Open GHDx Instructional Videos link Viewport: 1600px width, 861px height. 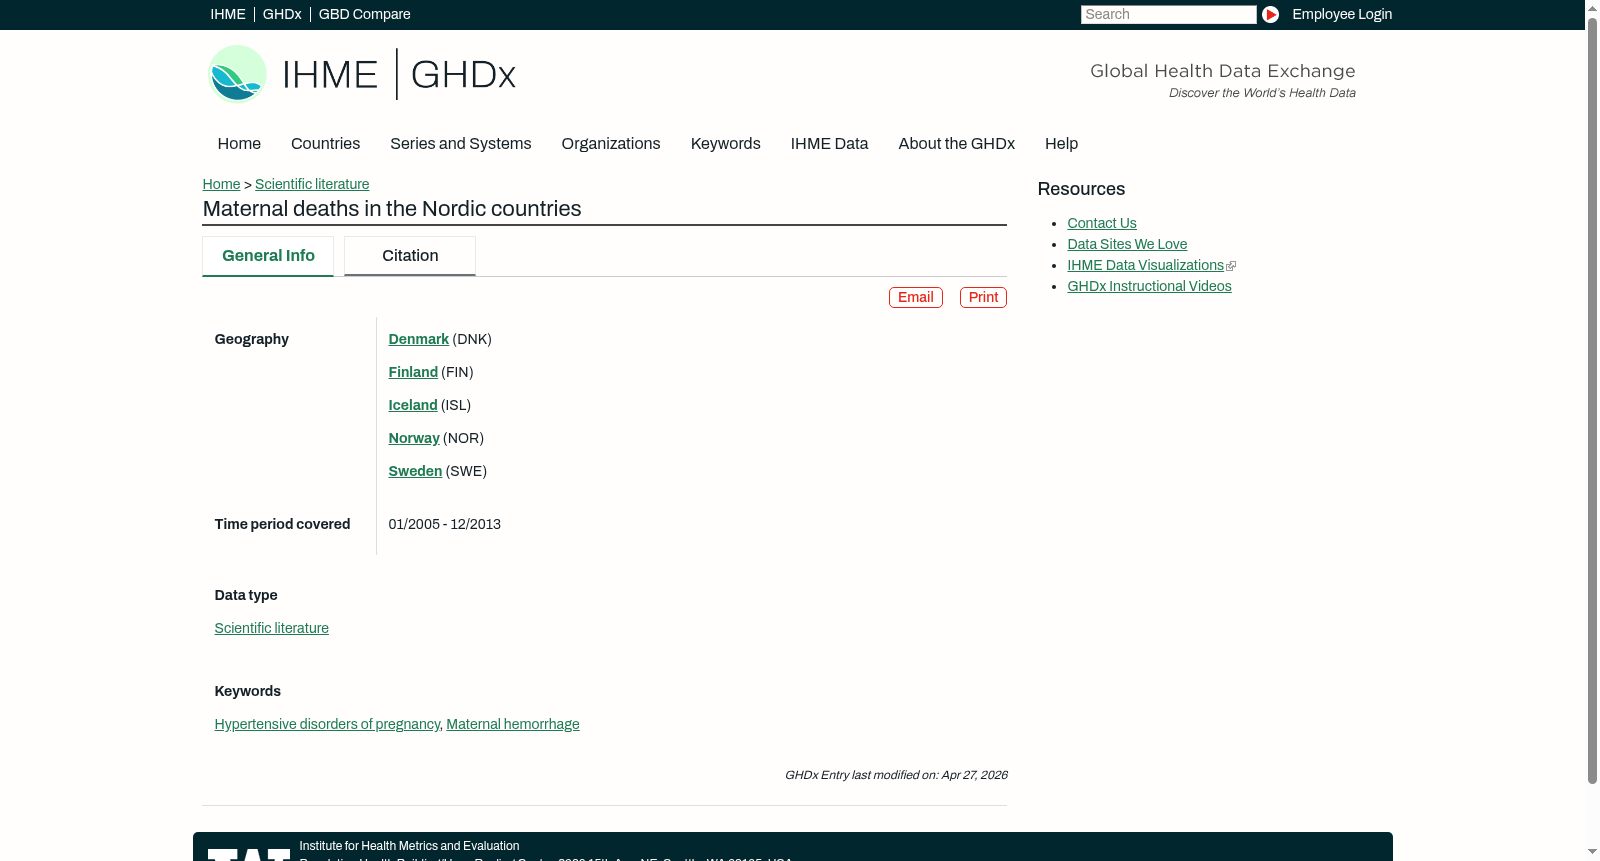pyautogui.click(x=1149, y=286)
